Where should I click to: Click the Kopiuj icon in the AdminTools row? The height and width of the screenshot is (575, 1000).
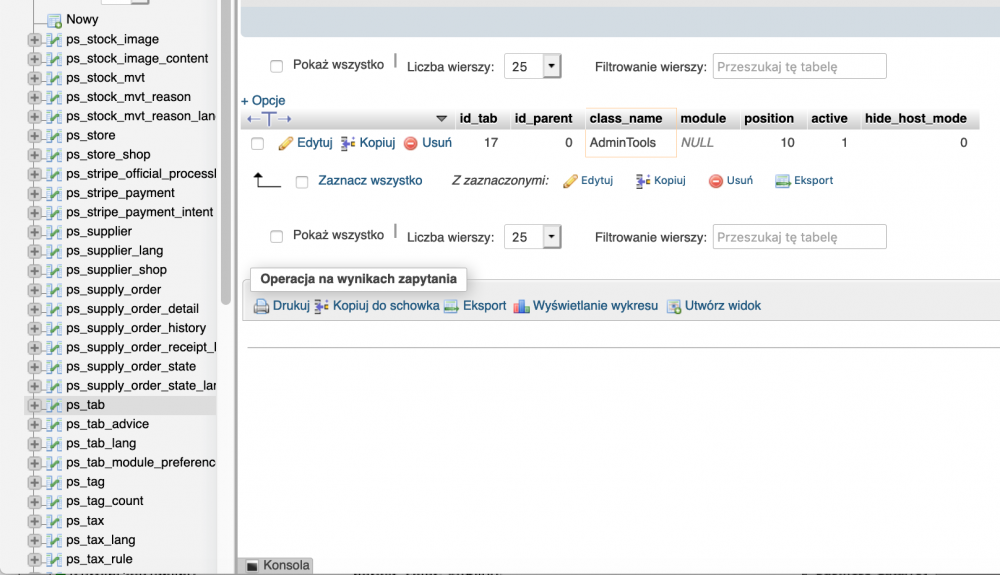point(348,143)
